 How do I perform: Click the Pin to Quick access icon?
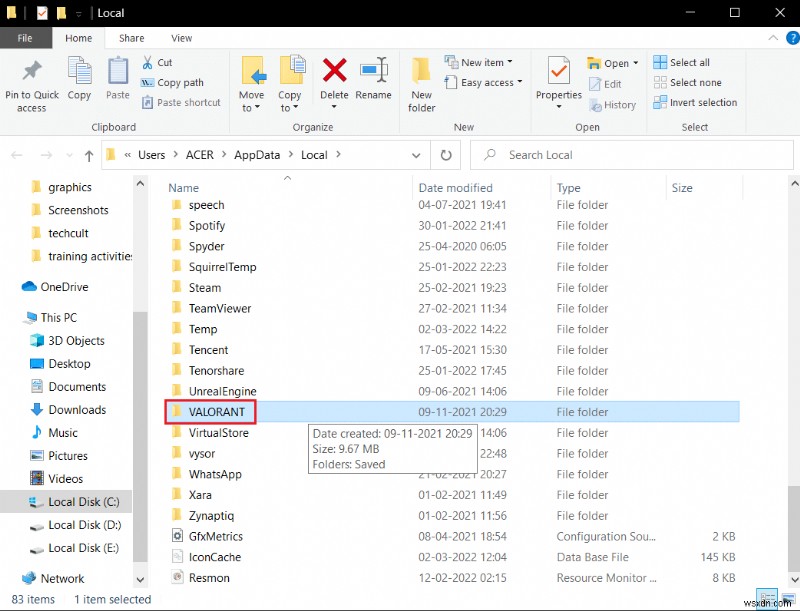[x=32, y=71]
